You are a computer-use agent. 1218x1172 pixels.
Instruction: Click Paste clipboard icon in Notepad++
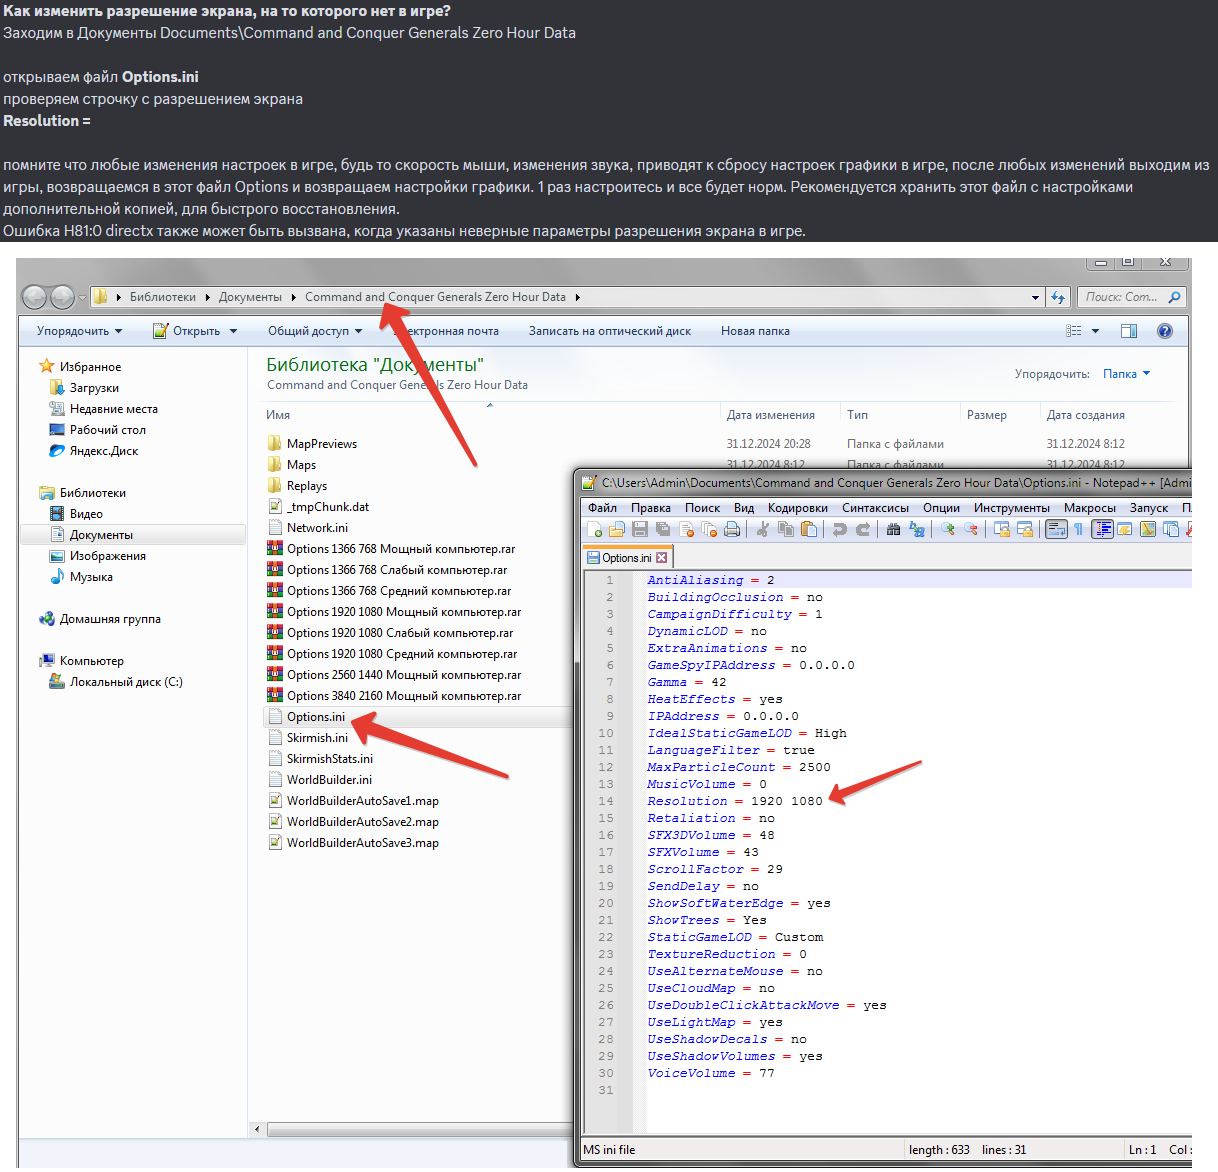coord(809,529)
